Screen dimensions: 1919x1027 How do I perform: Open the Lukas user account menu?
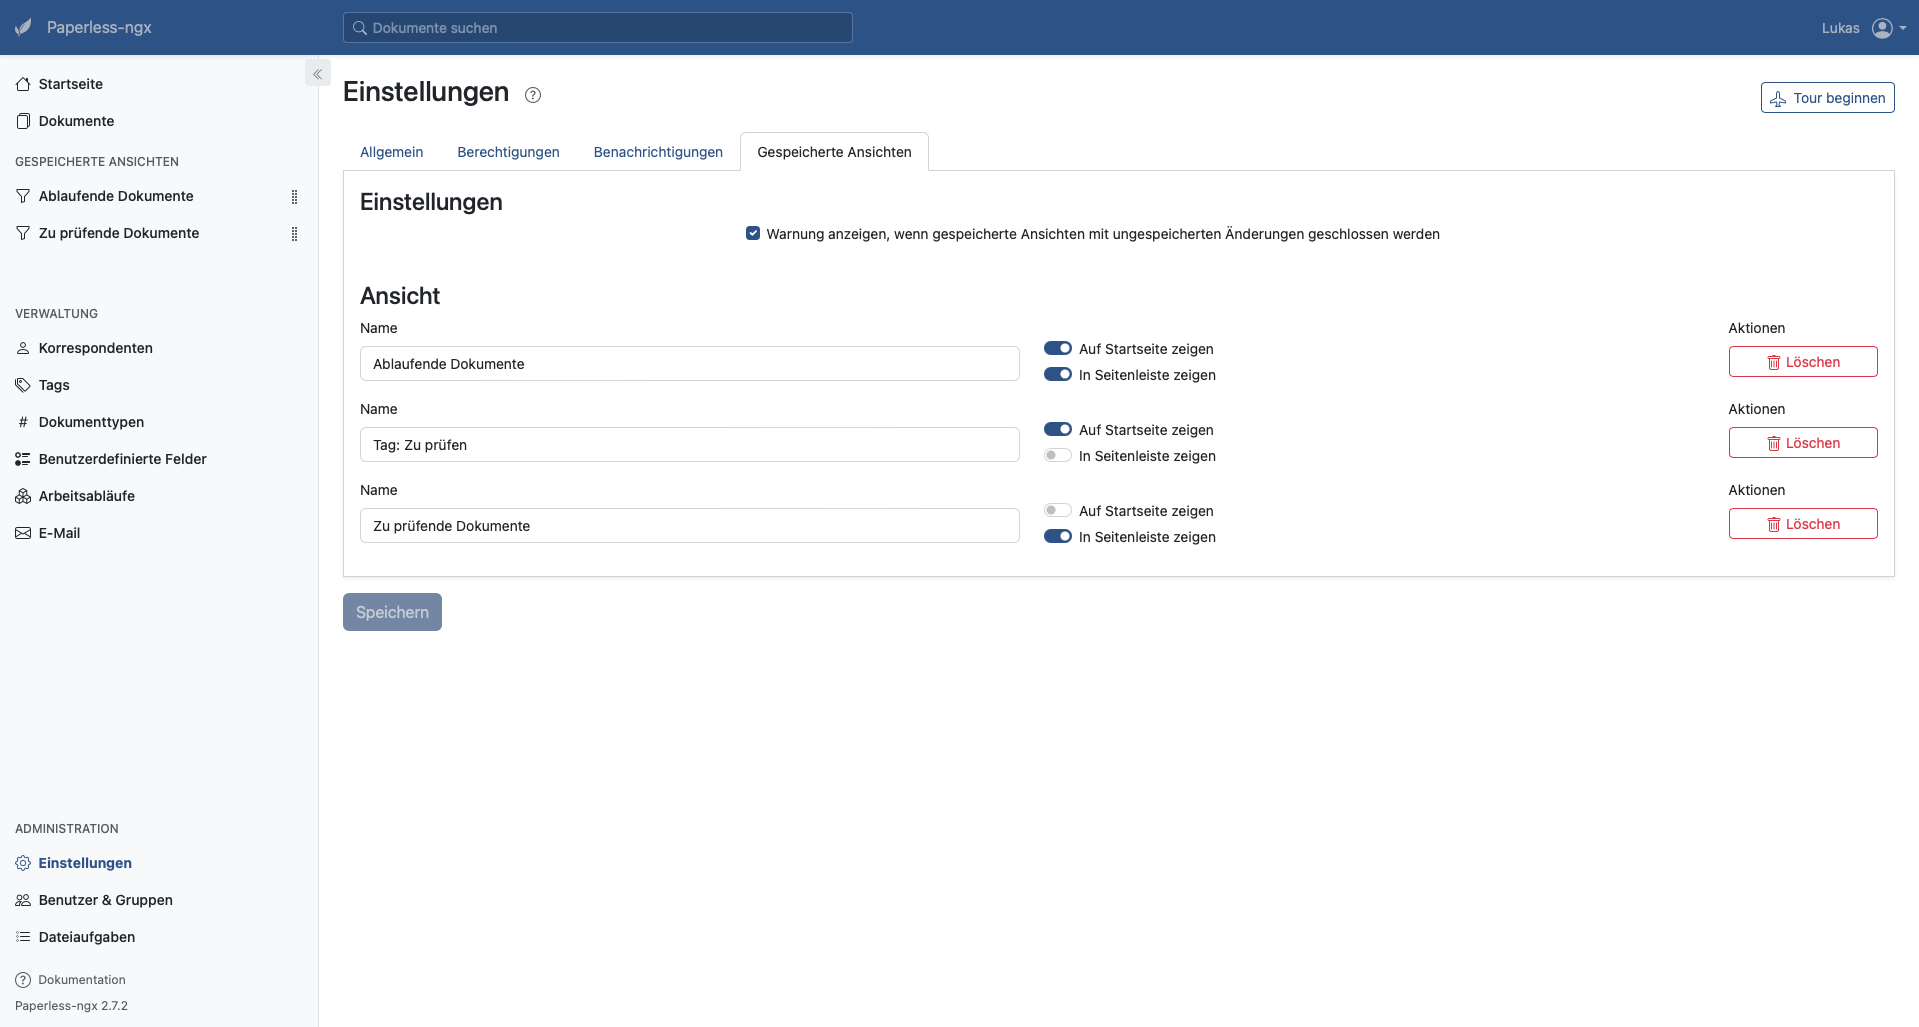tap(1862, 27)
